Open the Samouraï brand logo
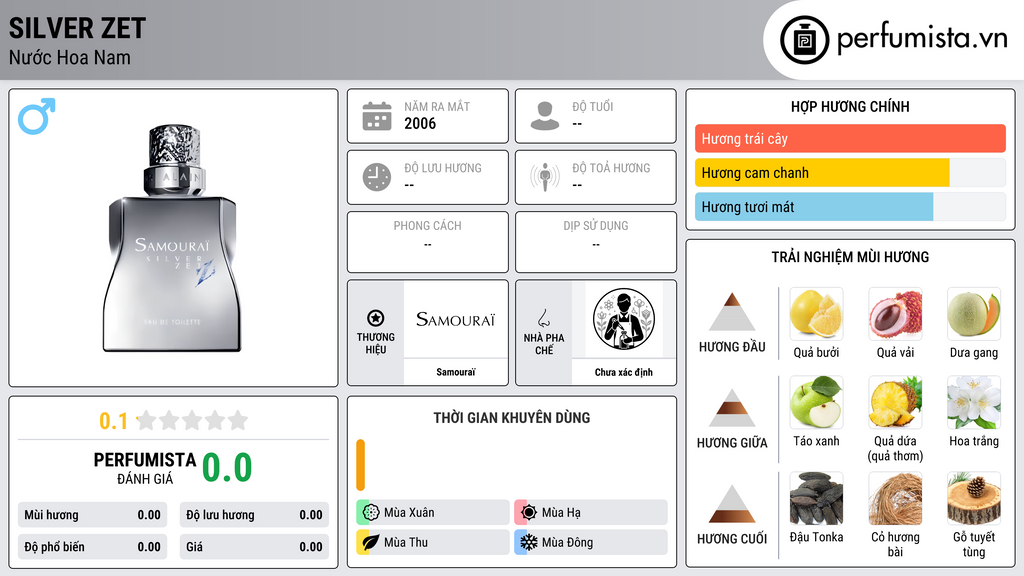 (455, 319)
